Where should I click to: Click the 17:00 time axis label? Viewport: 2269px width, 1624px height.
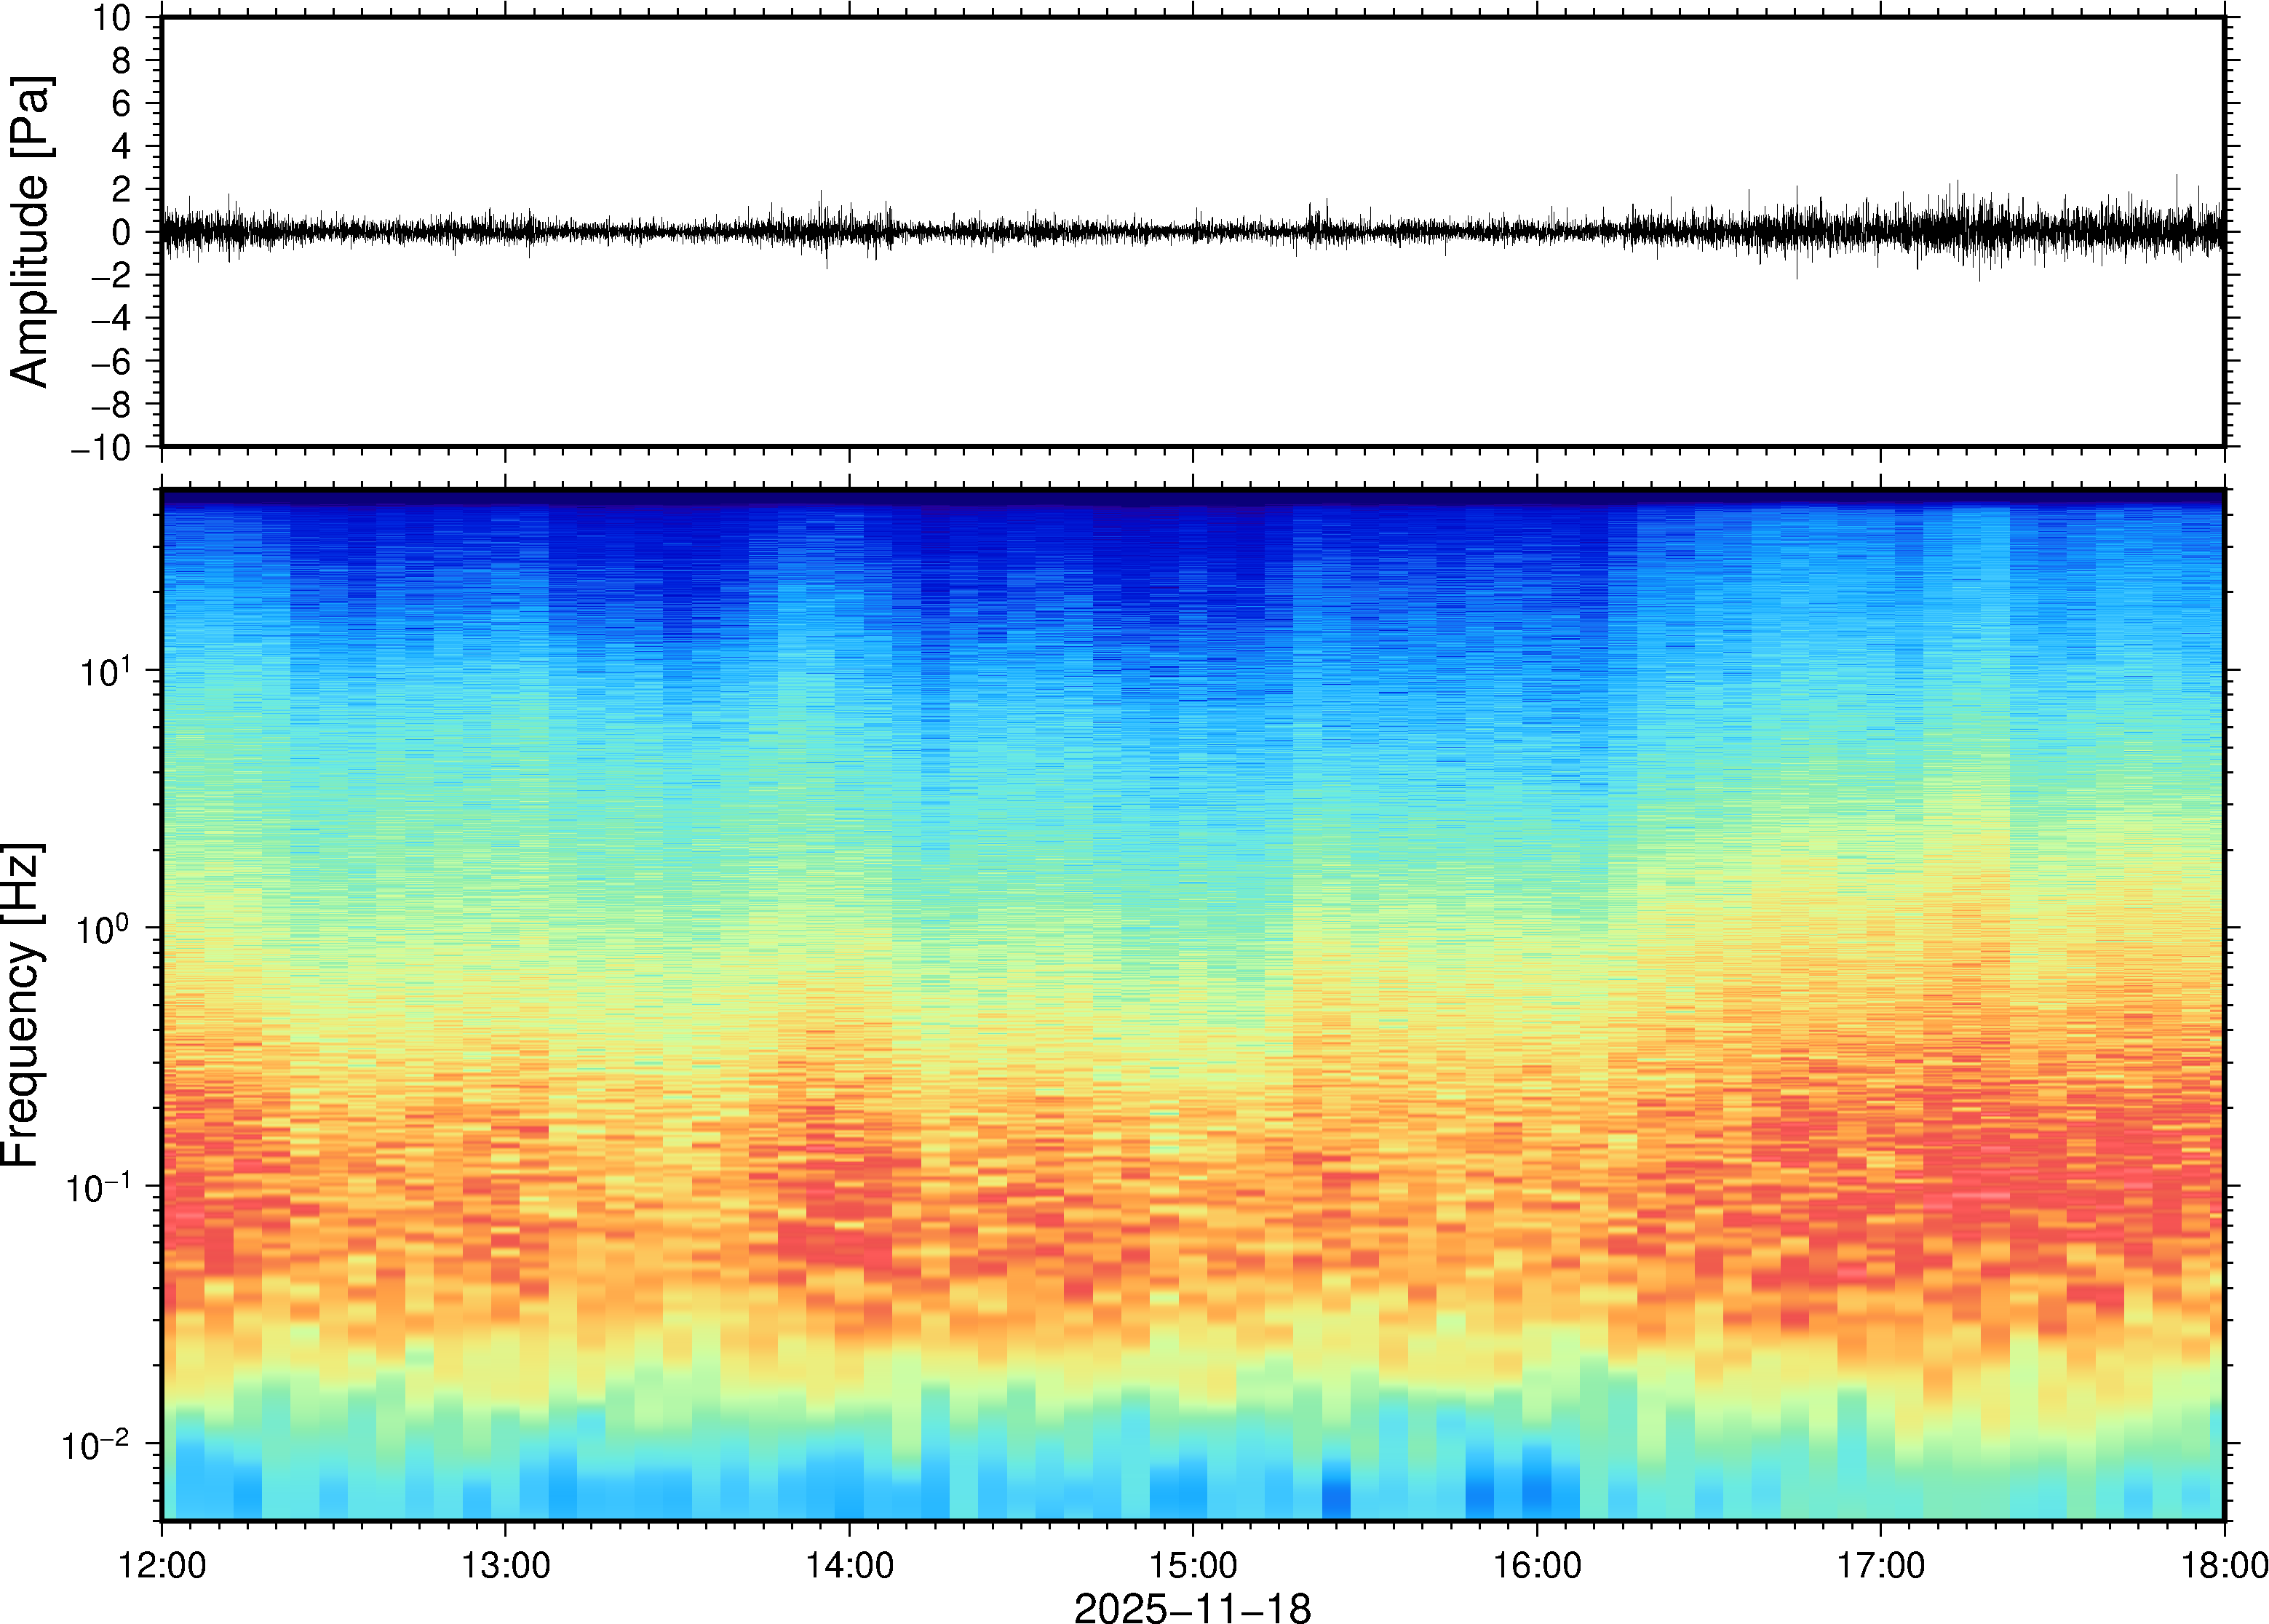click(1880, 1565)
